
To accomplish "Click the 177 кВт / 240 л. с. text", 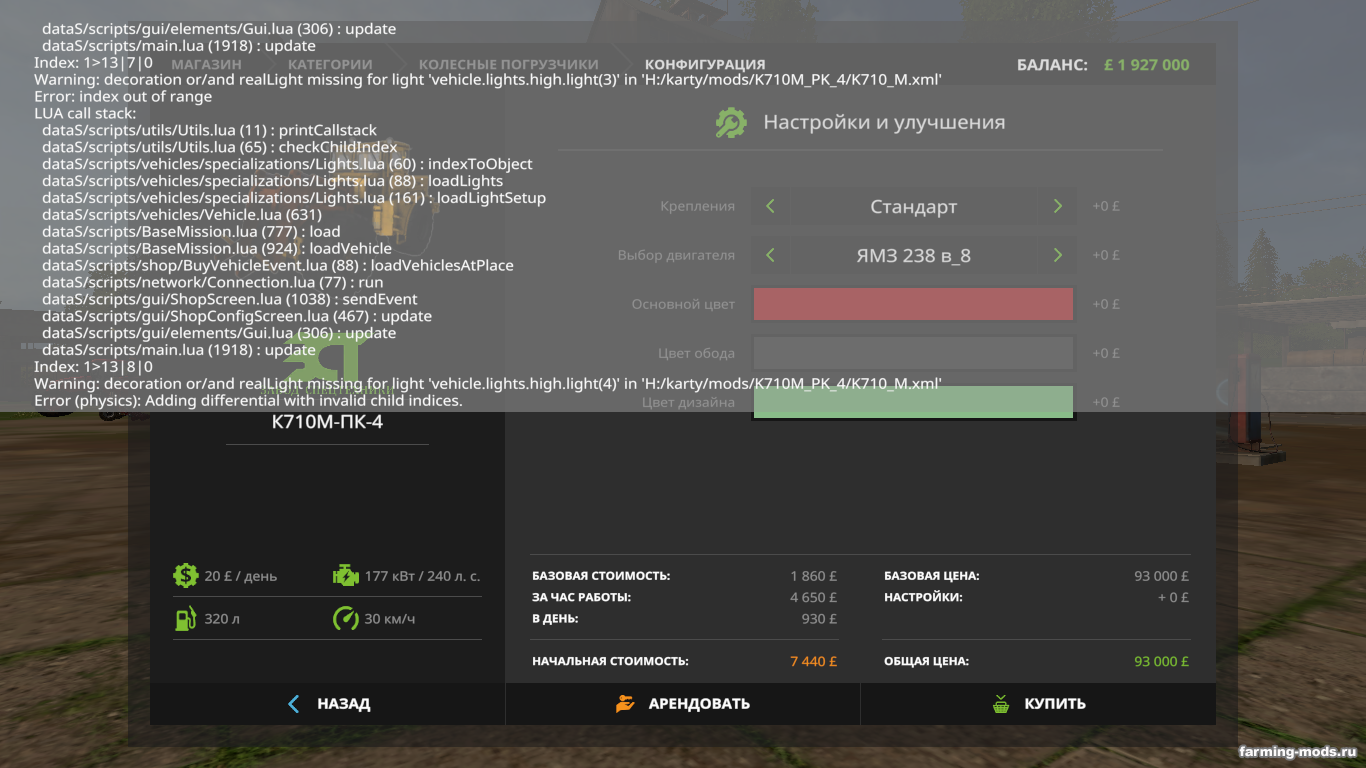I will point(422,576).
